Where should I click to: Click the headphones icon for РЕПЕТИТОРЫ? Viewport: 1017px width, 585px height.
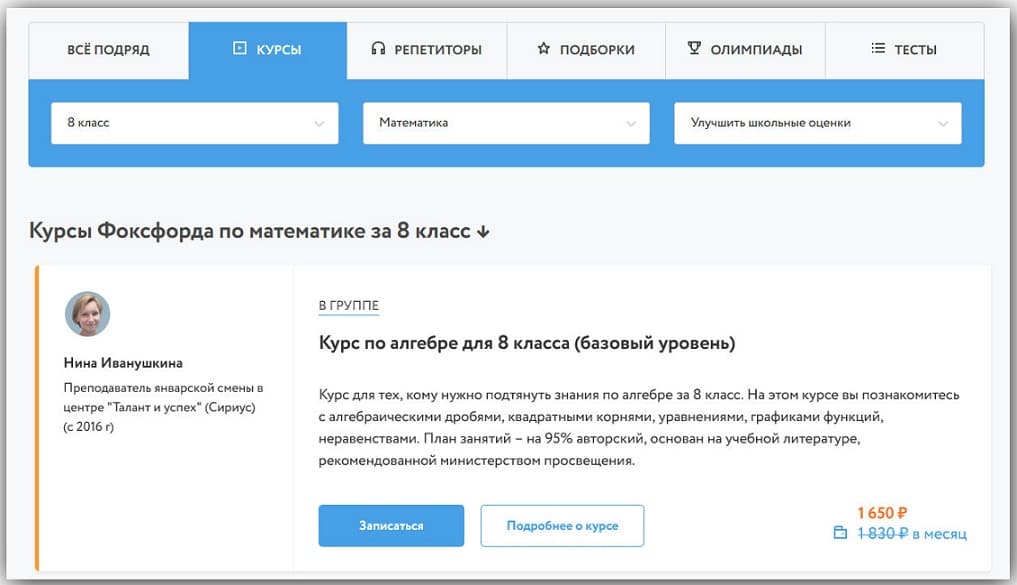point(378,48)
